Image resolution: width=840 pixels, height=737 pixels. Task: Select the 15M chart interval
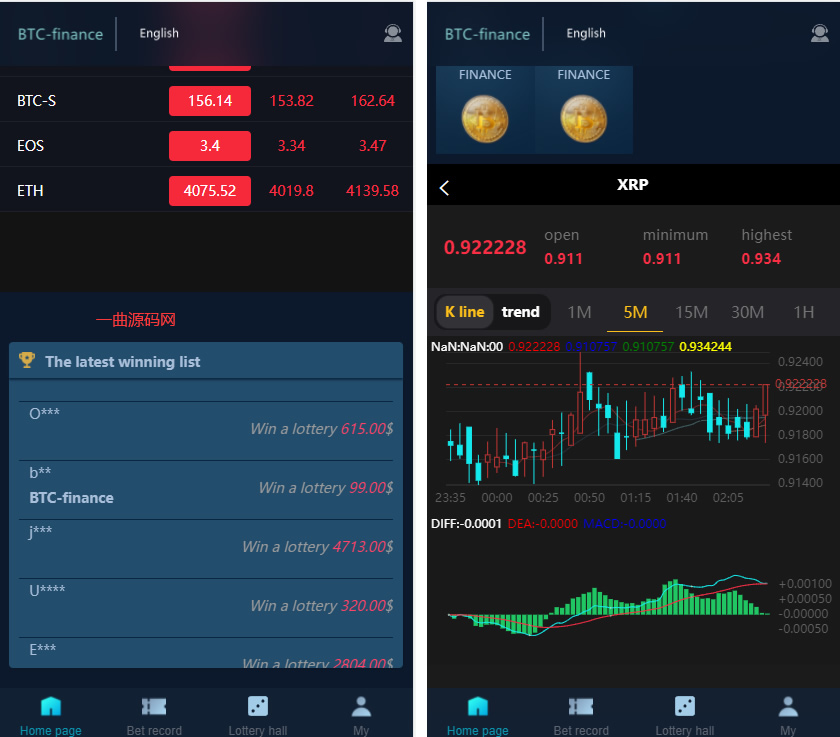pyautogui.click(x=691, y=312)
